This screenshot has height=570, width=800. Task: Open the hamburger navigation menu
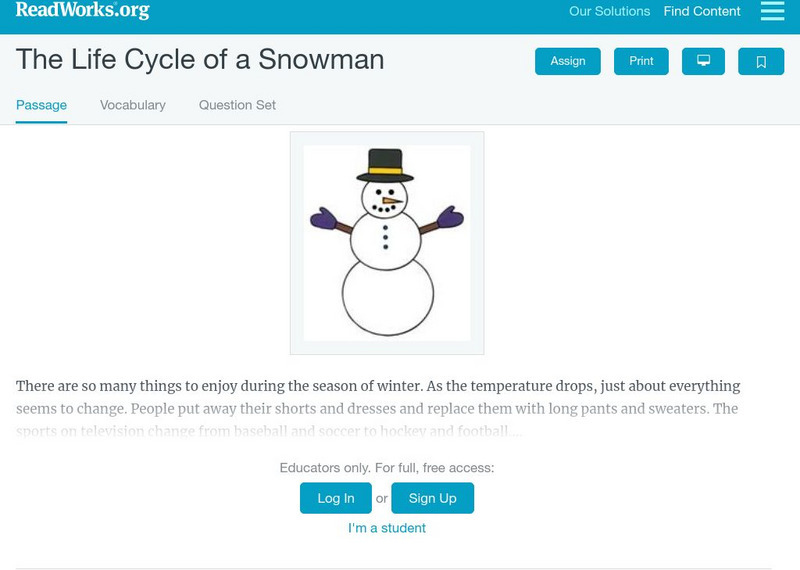[x=772, y=11]
